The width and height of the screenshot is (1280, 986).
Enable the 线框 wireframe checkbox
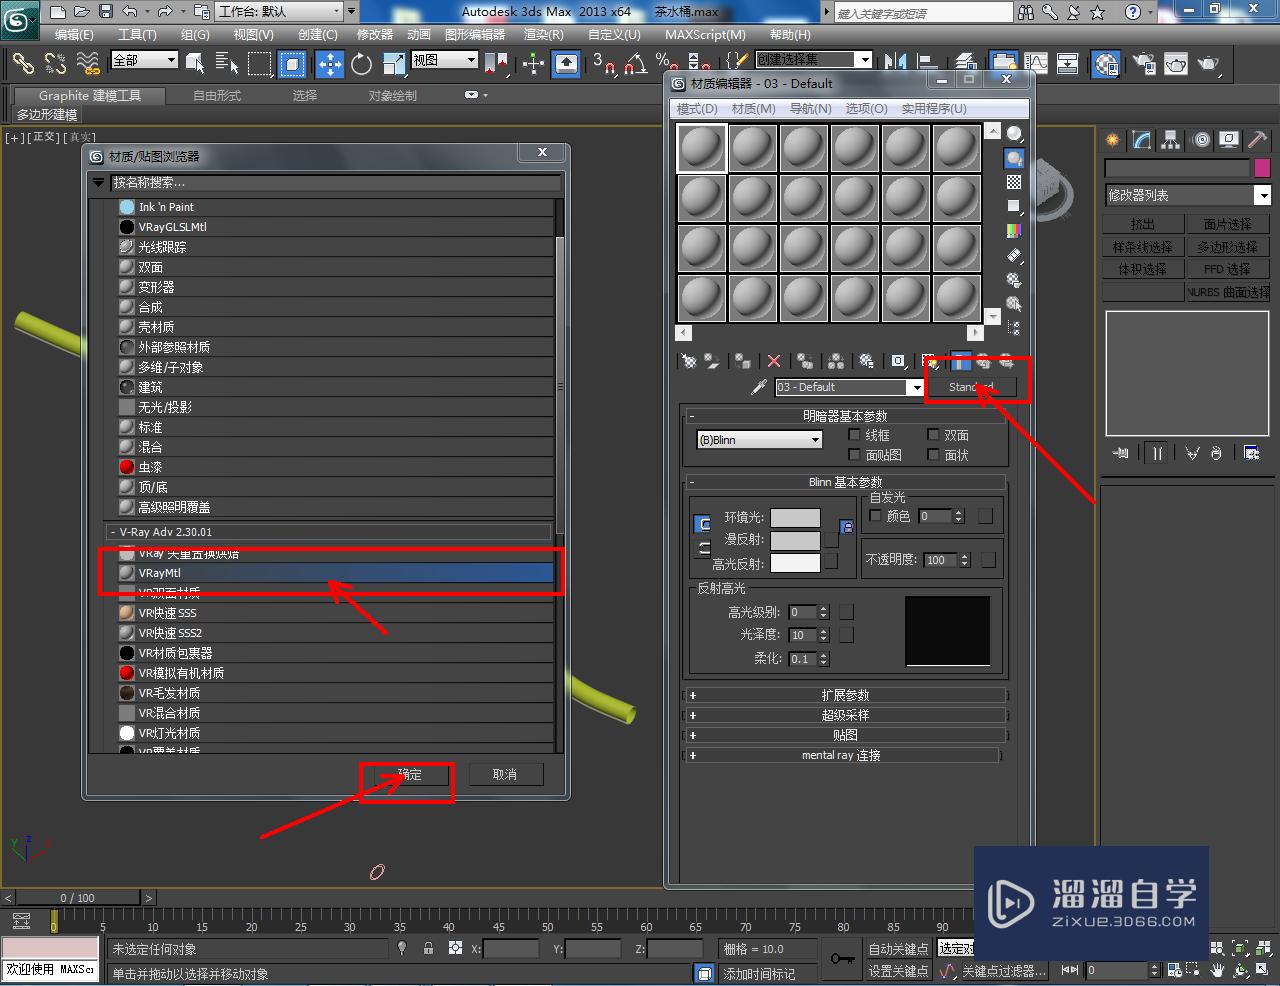(854, 435)
